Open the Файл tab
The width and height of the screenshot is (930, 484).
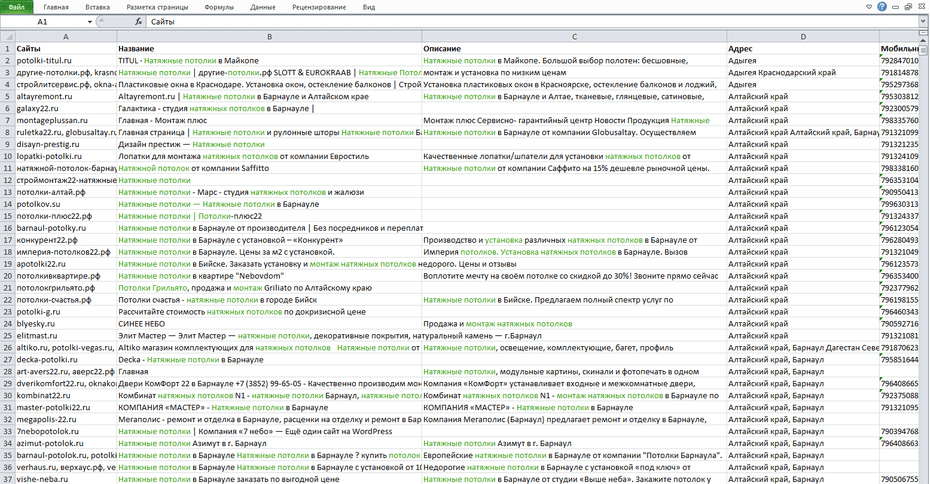(x=17, y=7)
